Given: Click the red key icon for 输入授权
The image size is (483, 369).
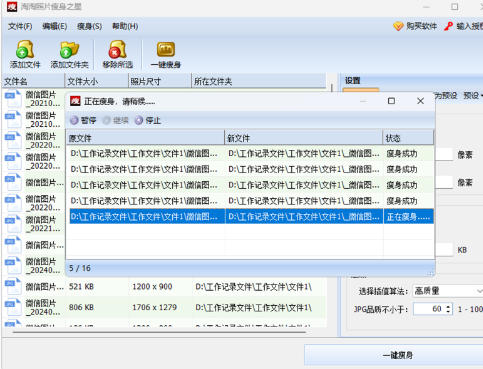Looking at the screenshot, I should point(448,26).
